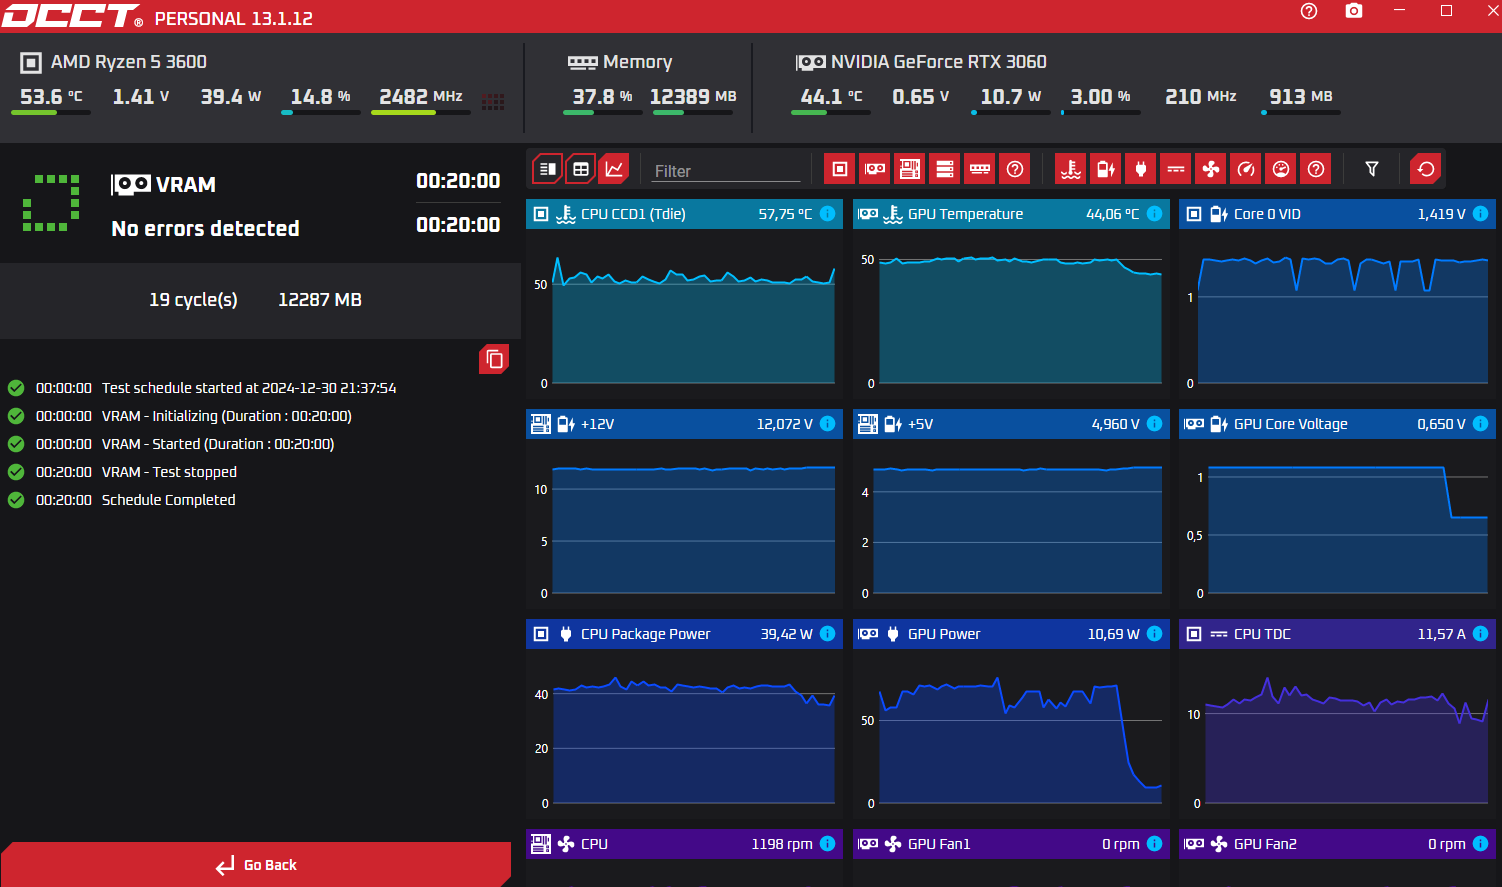This screenshot has width=1502, height=887.
Task: Open info for CPU Package Power graph
Action: tap(828, 634)
